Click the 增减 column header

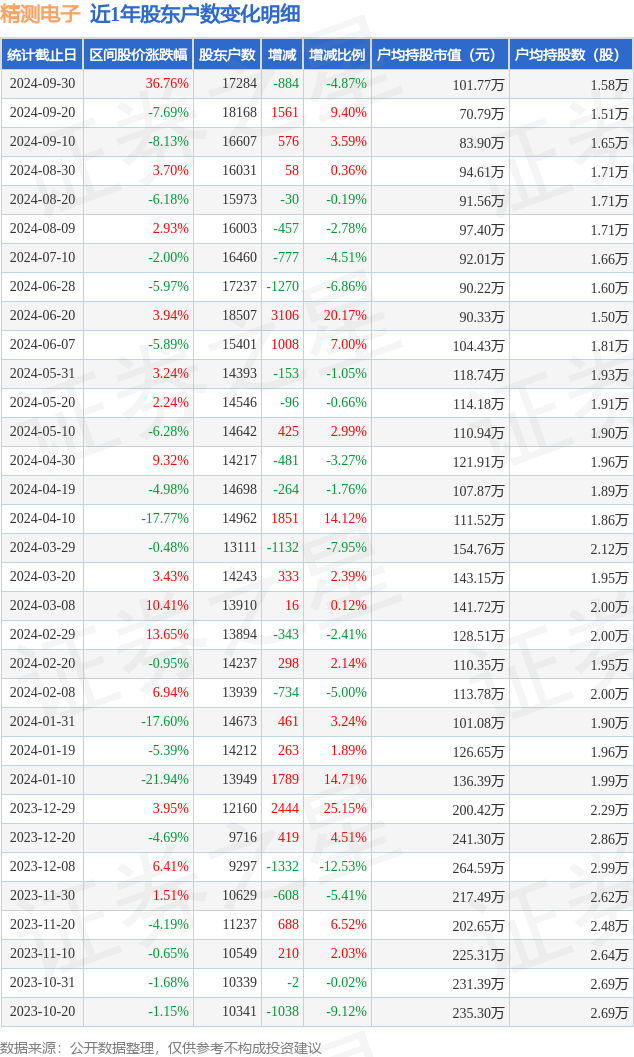coord(283,55)
